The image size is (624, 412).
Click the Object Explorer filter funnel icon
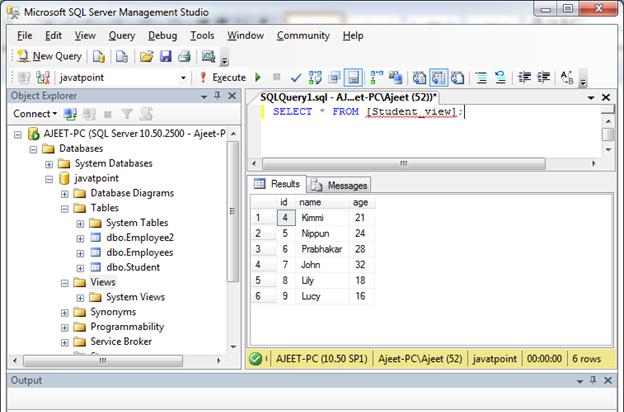(x=127, y=114)
